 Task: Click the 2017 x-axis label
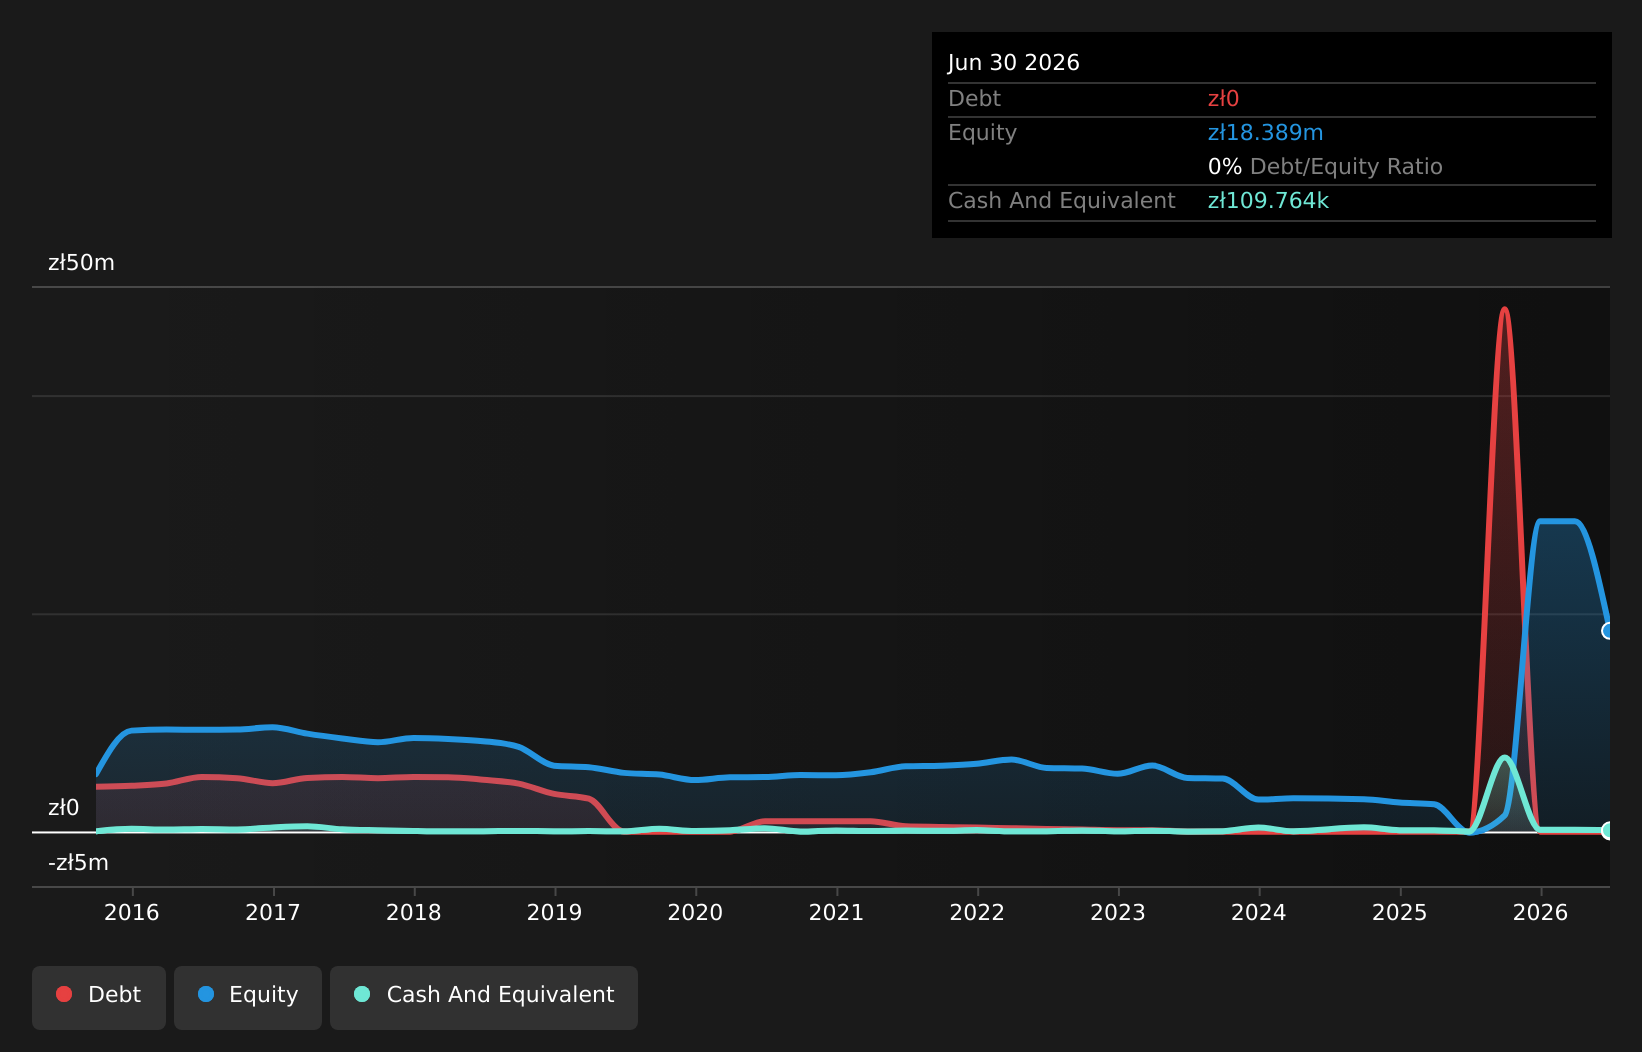point(273,912)
